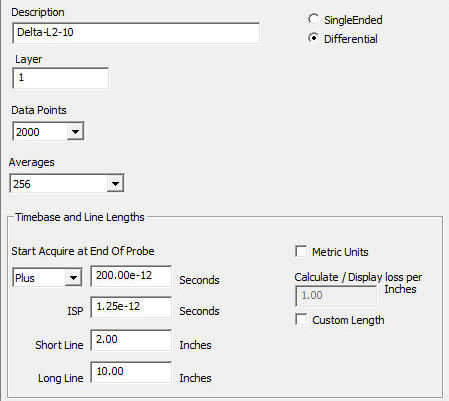This screenshot has height=401, width=449.
Task: Click the disabled loss per Inches field
Action: click(x=336, y=296)
